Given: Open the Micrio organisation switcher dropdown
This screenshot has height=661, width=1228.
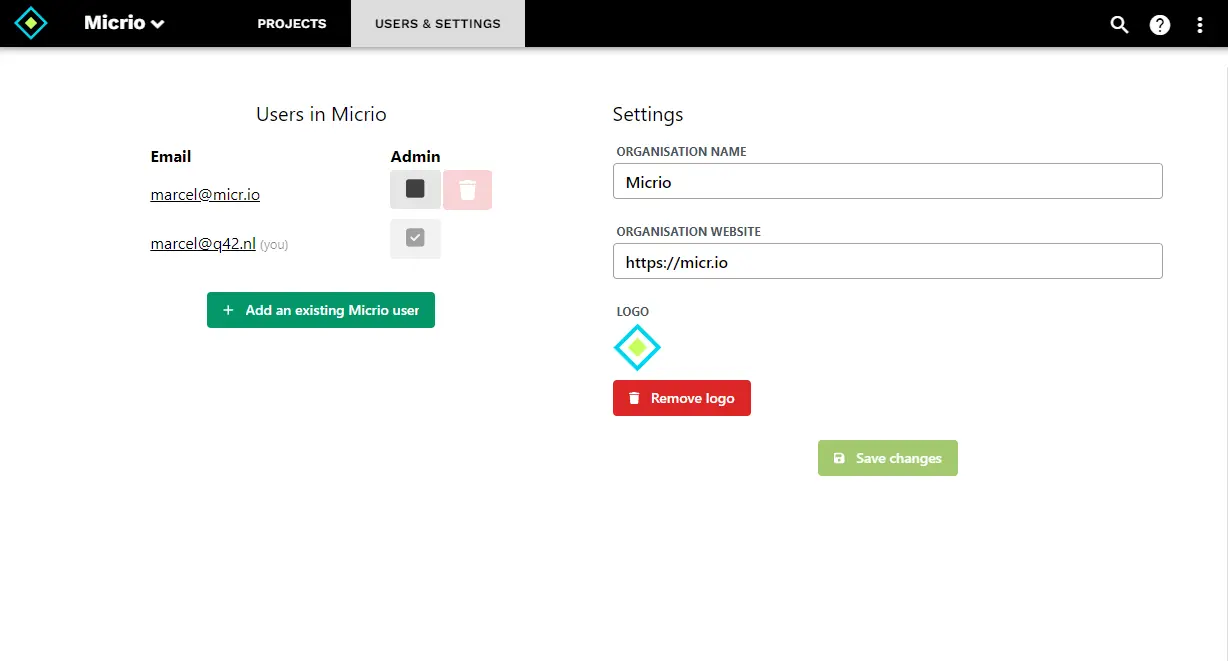Looking at the screenshot, I should click(124, 22).
